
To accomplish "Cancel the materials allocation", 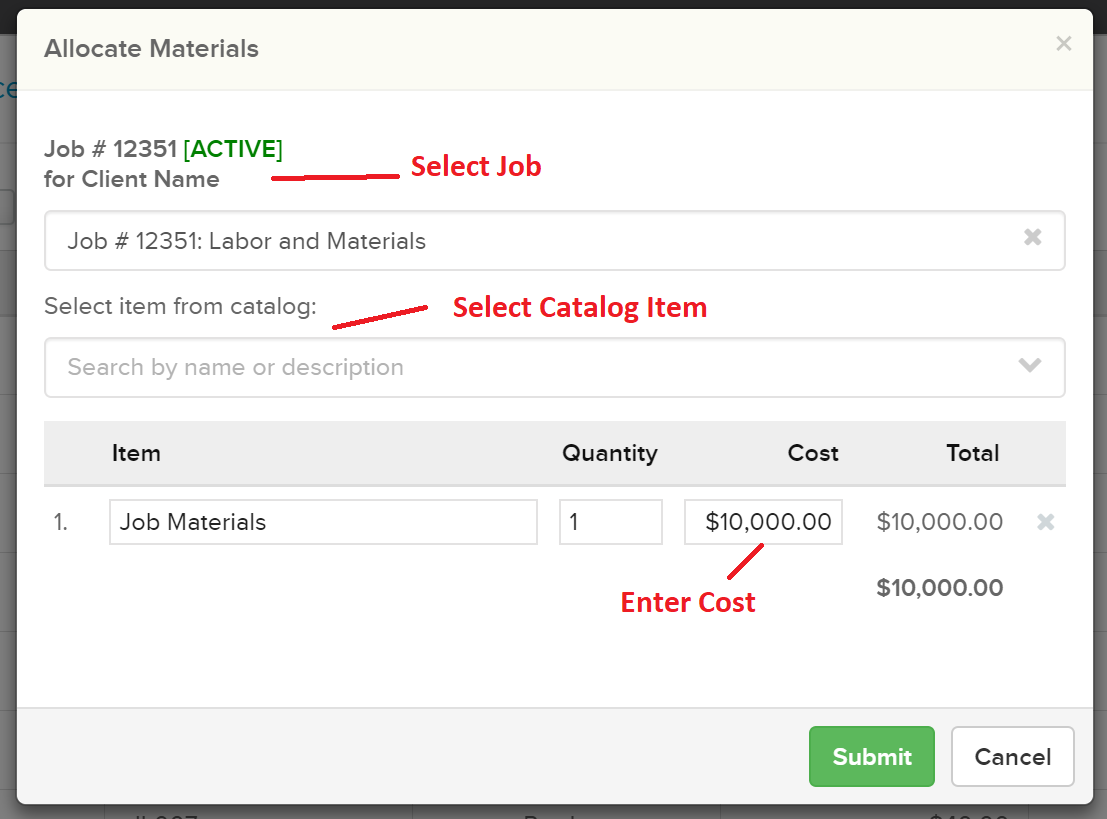I will click(x=1012, y=757).
